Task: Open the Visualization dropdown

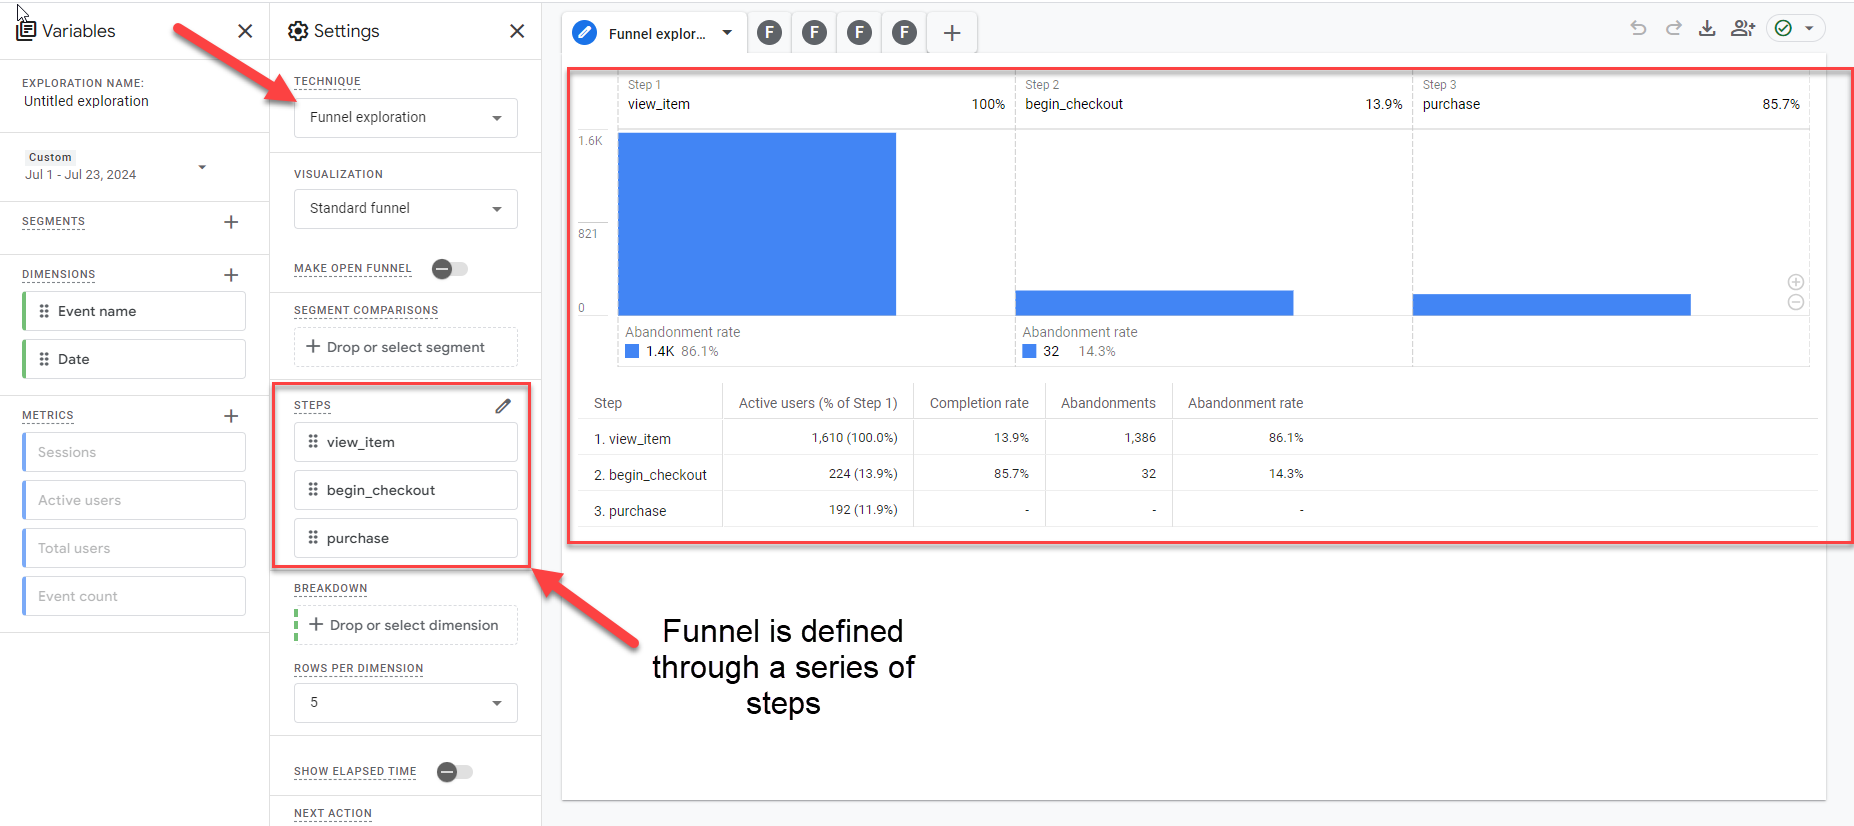Action: (x=406, y=209)
